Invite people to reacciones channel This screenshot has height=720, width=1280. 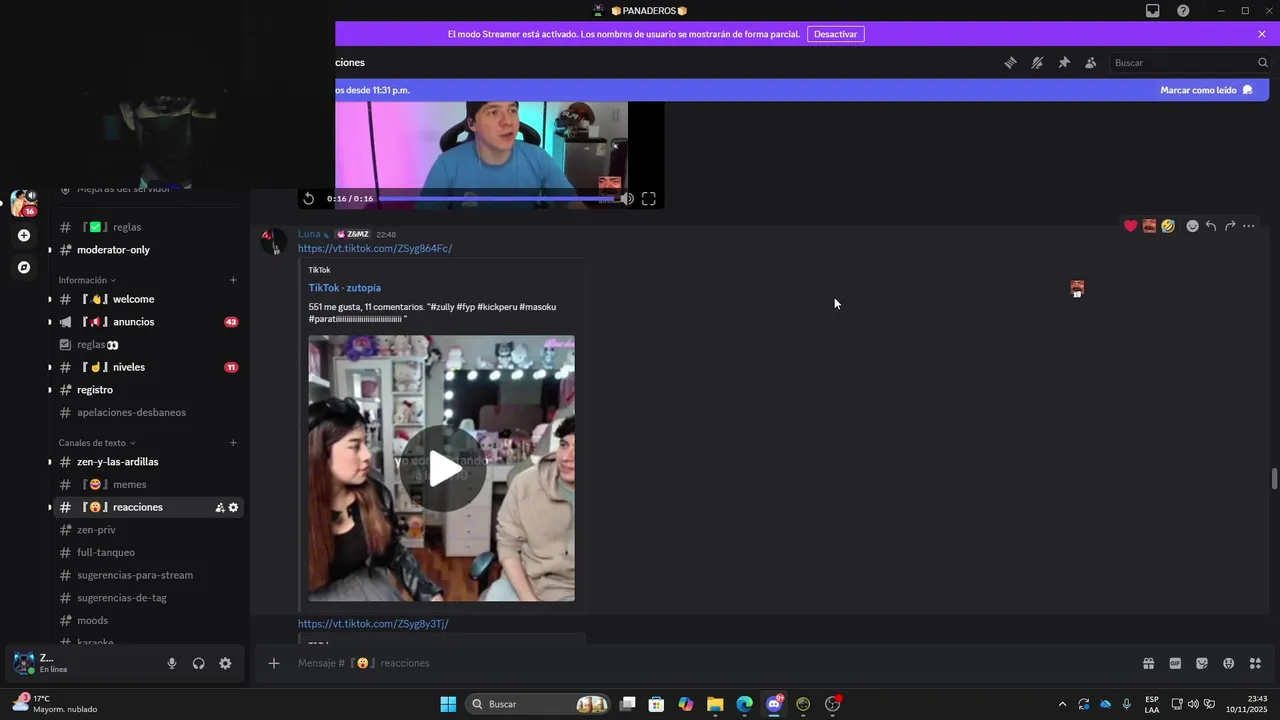220,507
